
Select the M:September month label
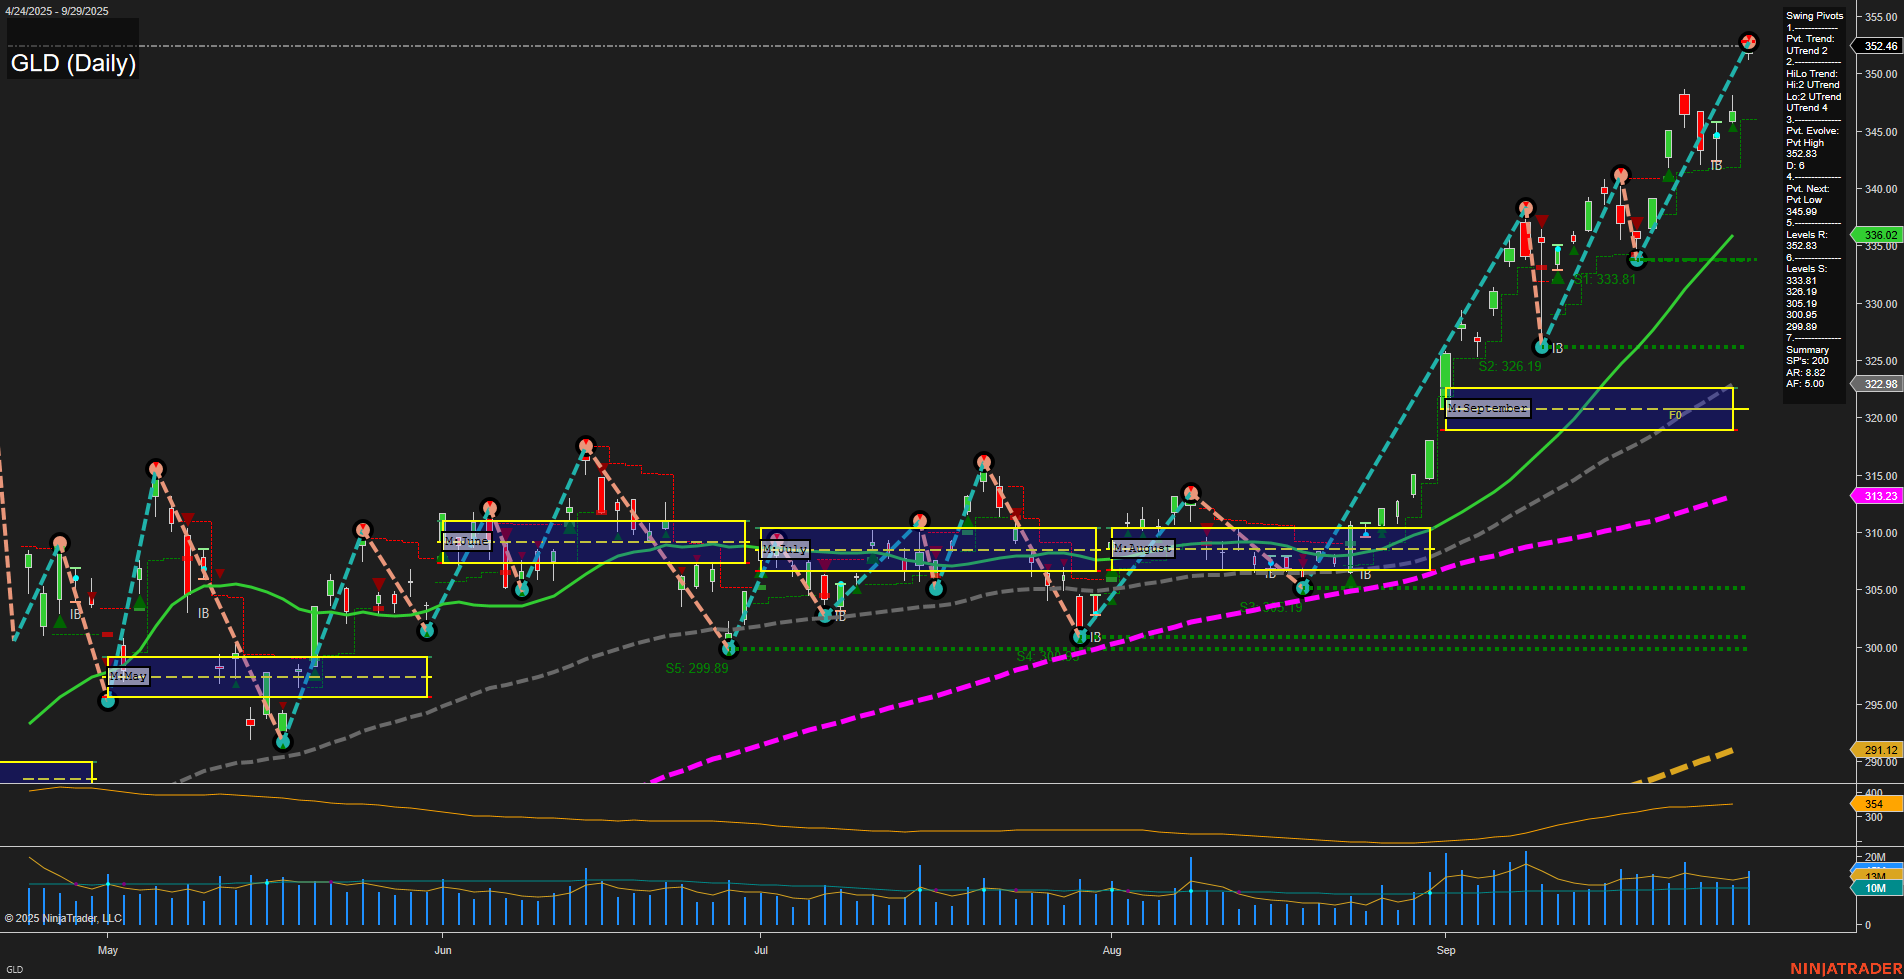[x=1489, y=407]
